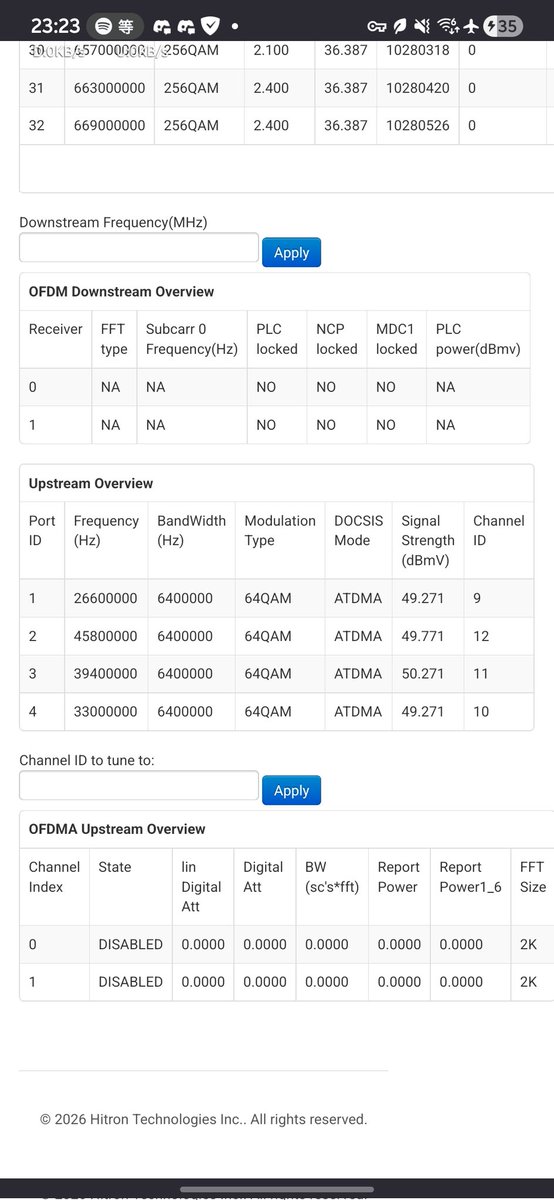Apply the channel ID to tune to
This screenshot has width=554, height=1200.
click(x=291, y=790)
